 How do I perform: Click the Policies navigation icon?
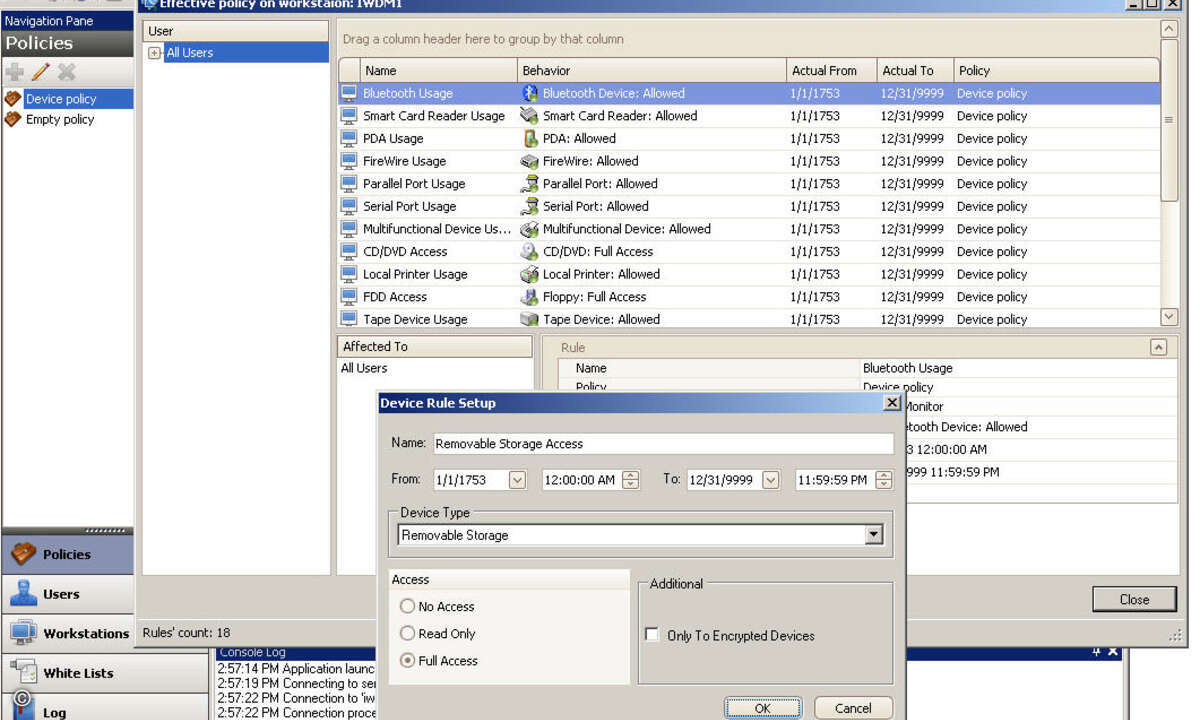tap(23, 554)
